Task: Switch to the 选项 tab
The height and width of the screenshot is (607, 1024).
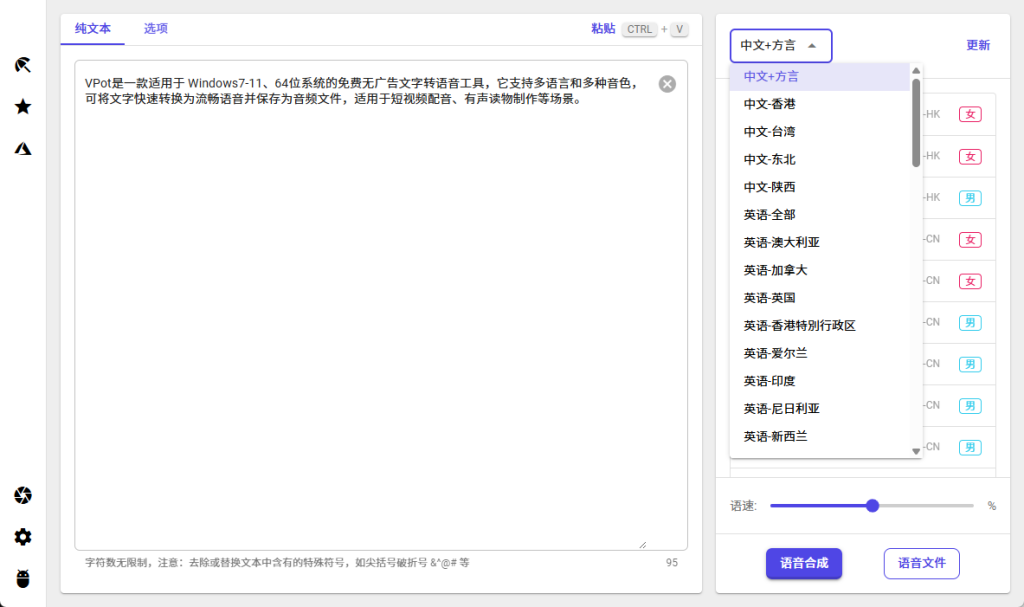Action: 155,30
